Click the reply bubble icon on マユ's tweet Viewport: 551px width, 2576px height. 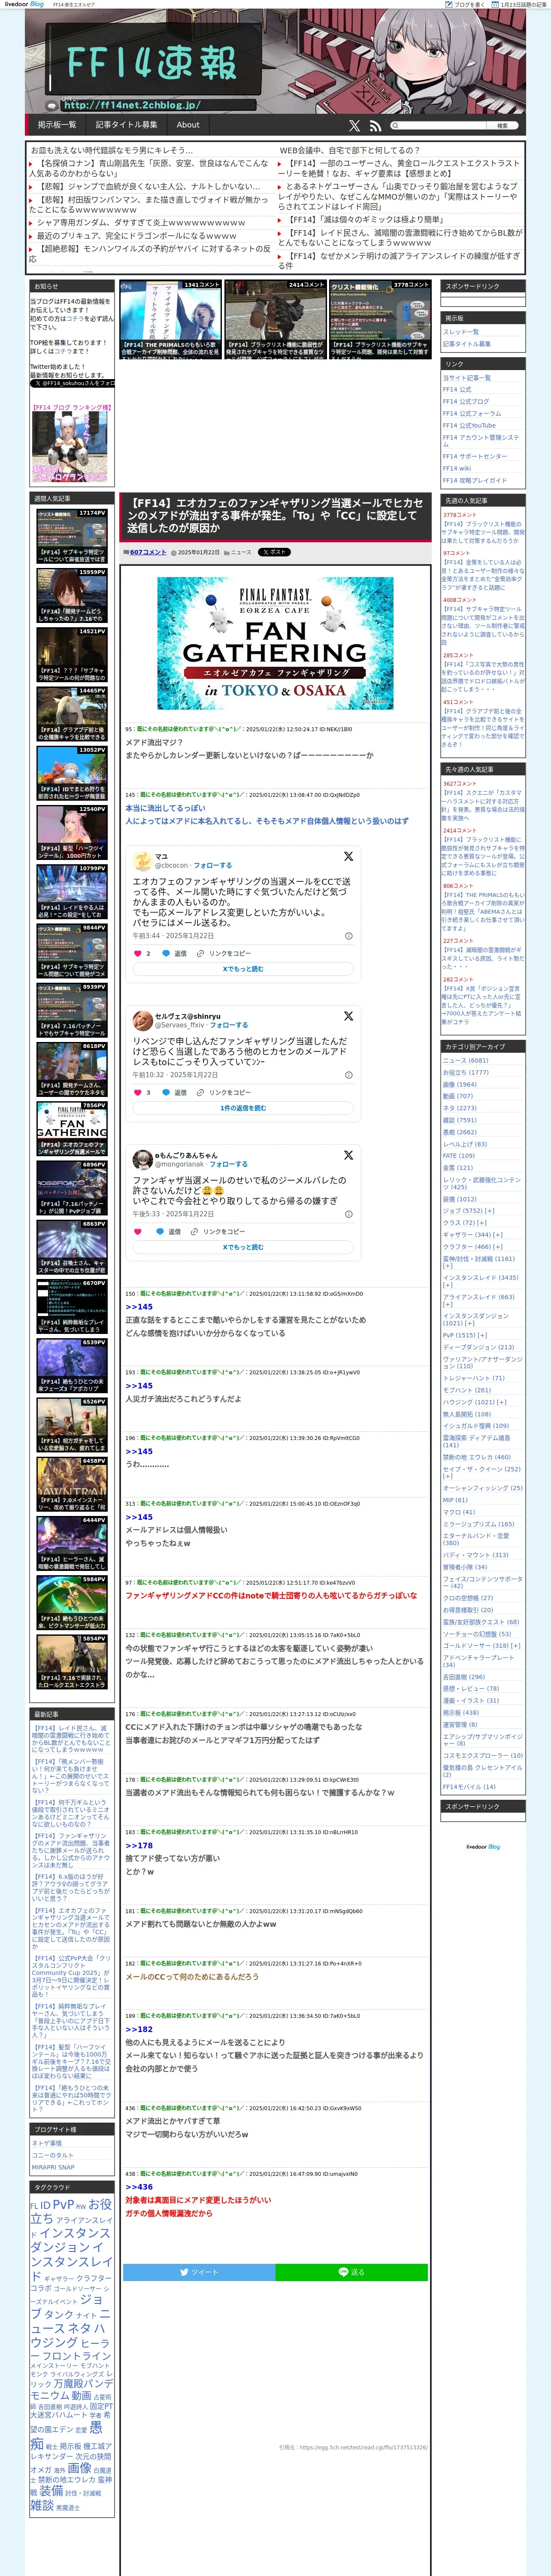click(x=165, y=953)
